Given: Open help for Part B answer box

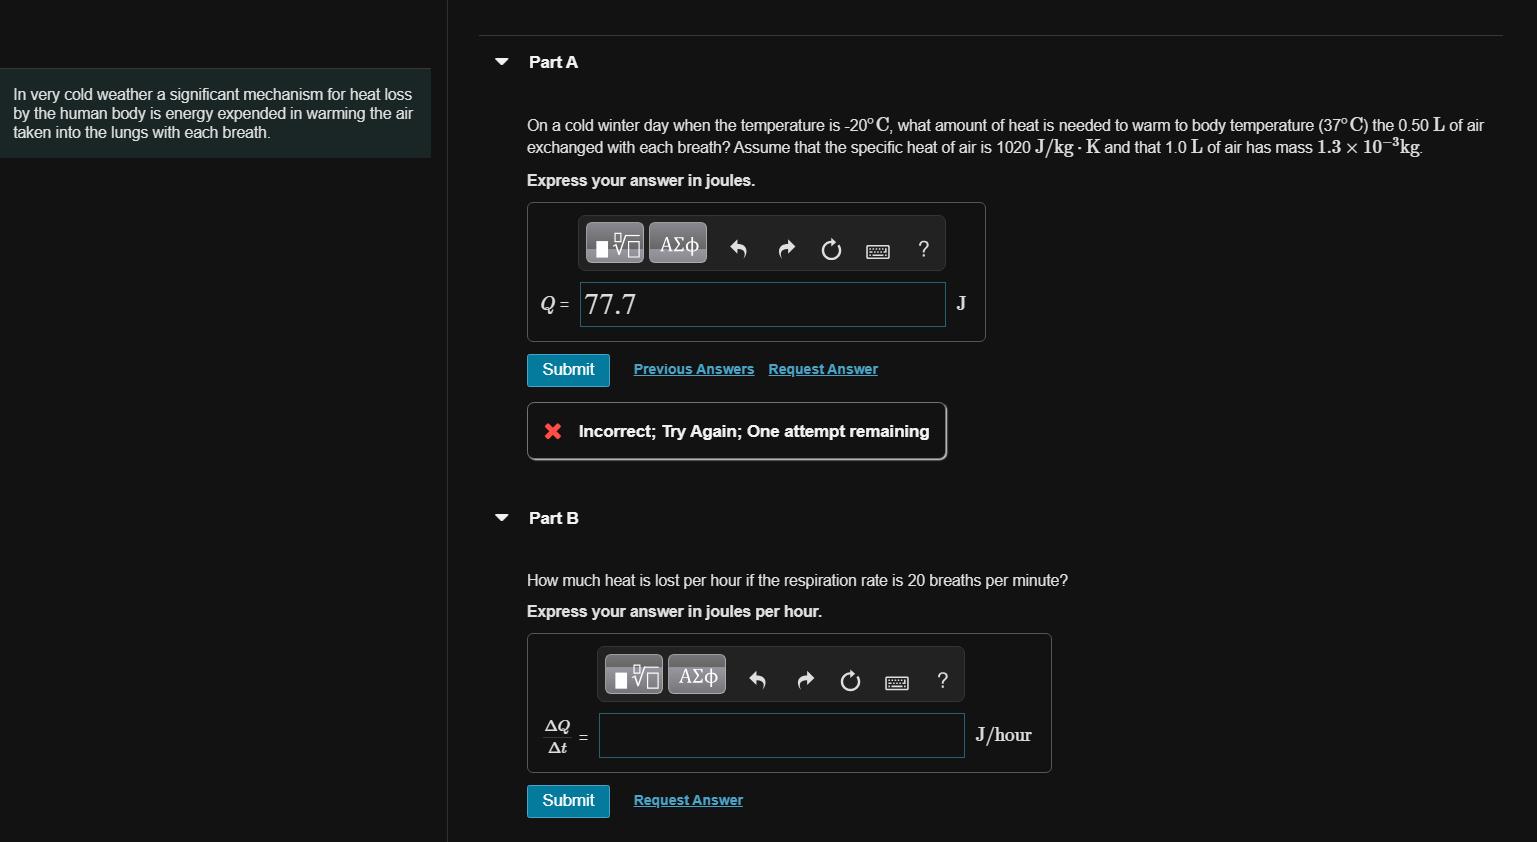Looking at the screenshot, I should 942,681.
